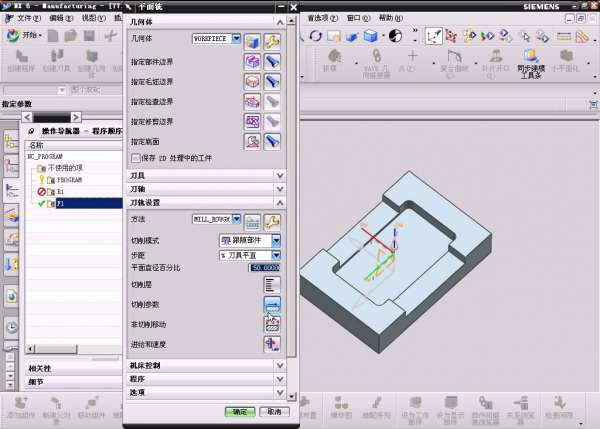Open the 非切削移动 settings icon
Screen dimensions: 600x429
(x=272, y=323)
